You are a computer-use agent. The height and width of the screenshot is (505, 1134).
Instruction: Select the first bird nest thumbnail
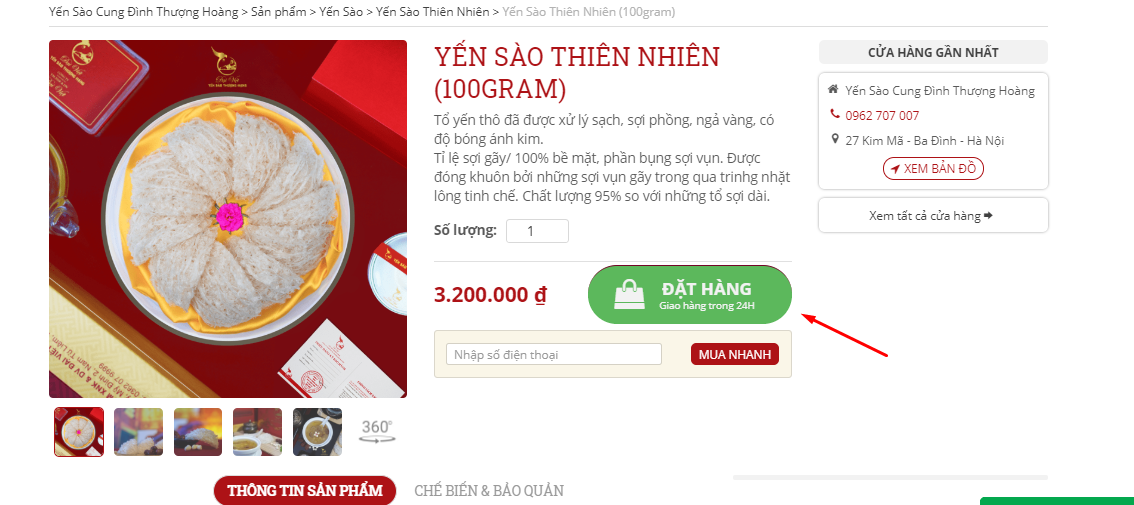[x=79, y=432]
